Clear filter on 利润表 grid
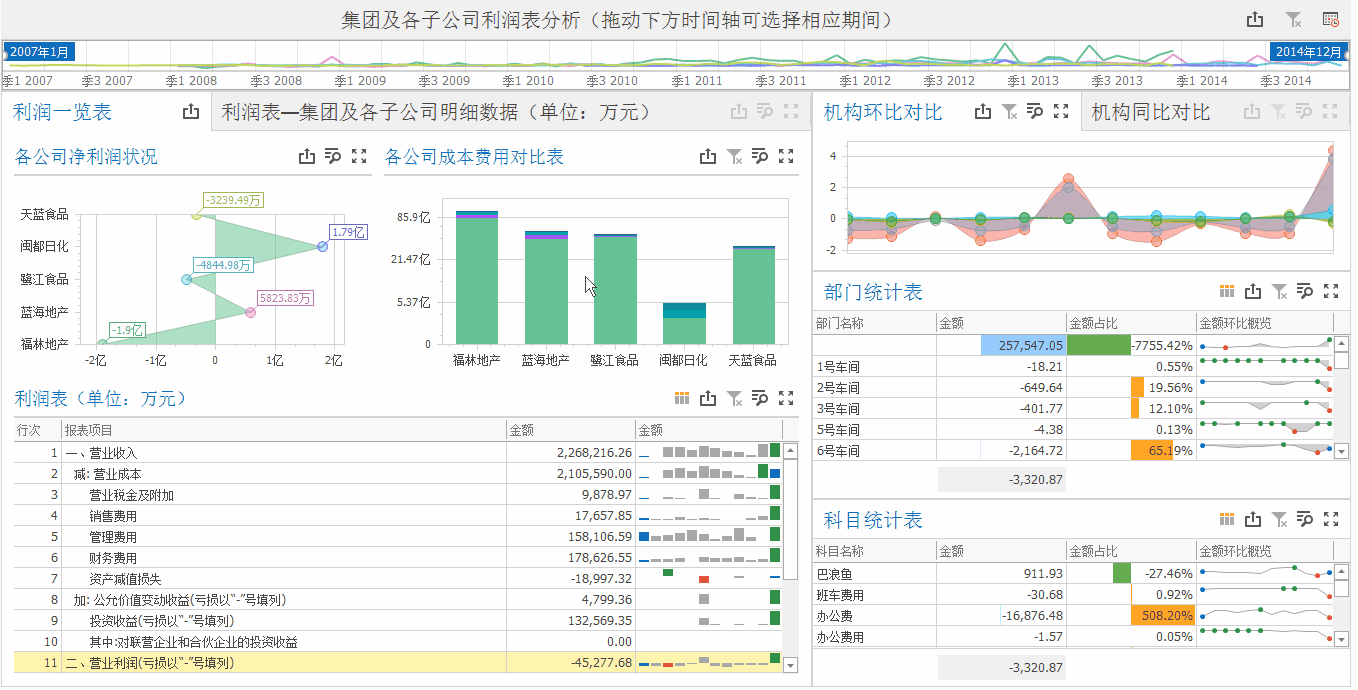The height and width of the screenshot is (690, 1358). [734, 398]
